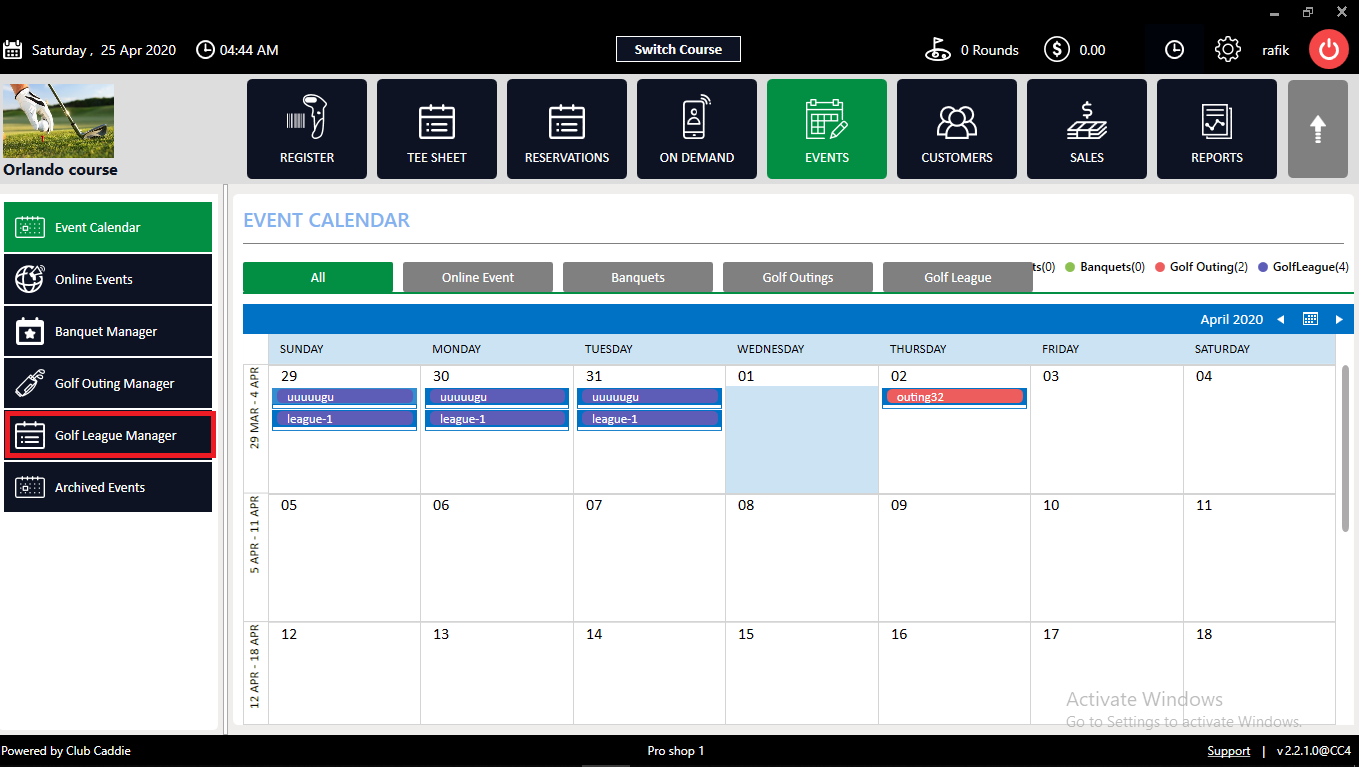Open Online Events in sidebar

(x=108, y=279)
